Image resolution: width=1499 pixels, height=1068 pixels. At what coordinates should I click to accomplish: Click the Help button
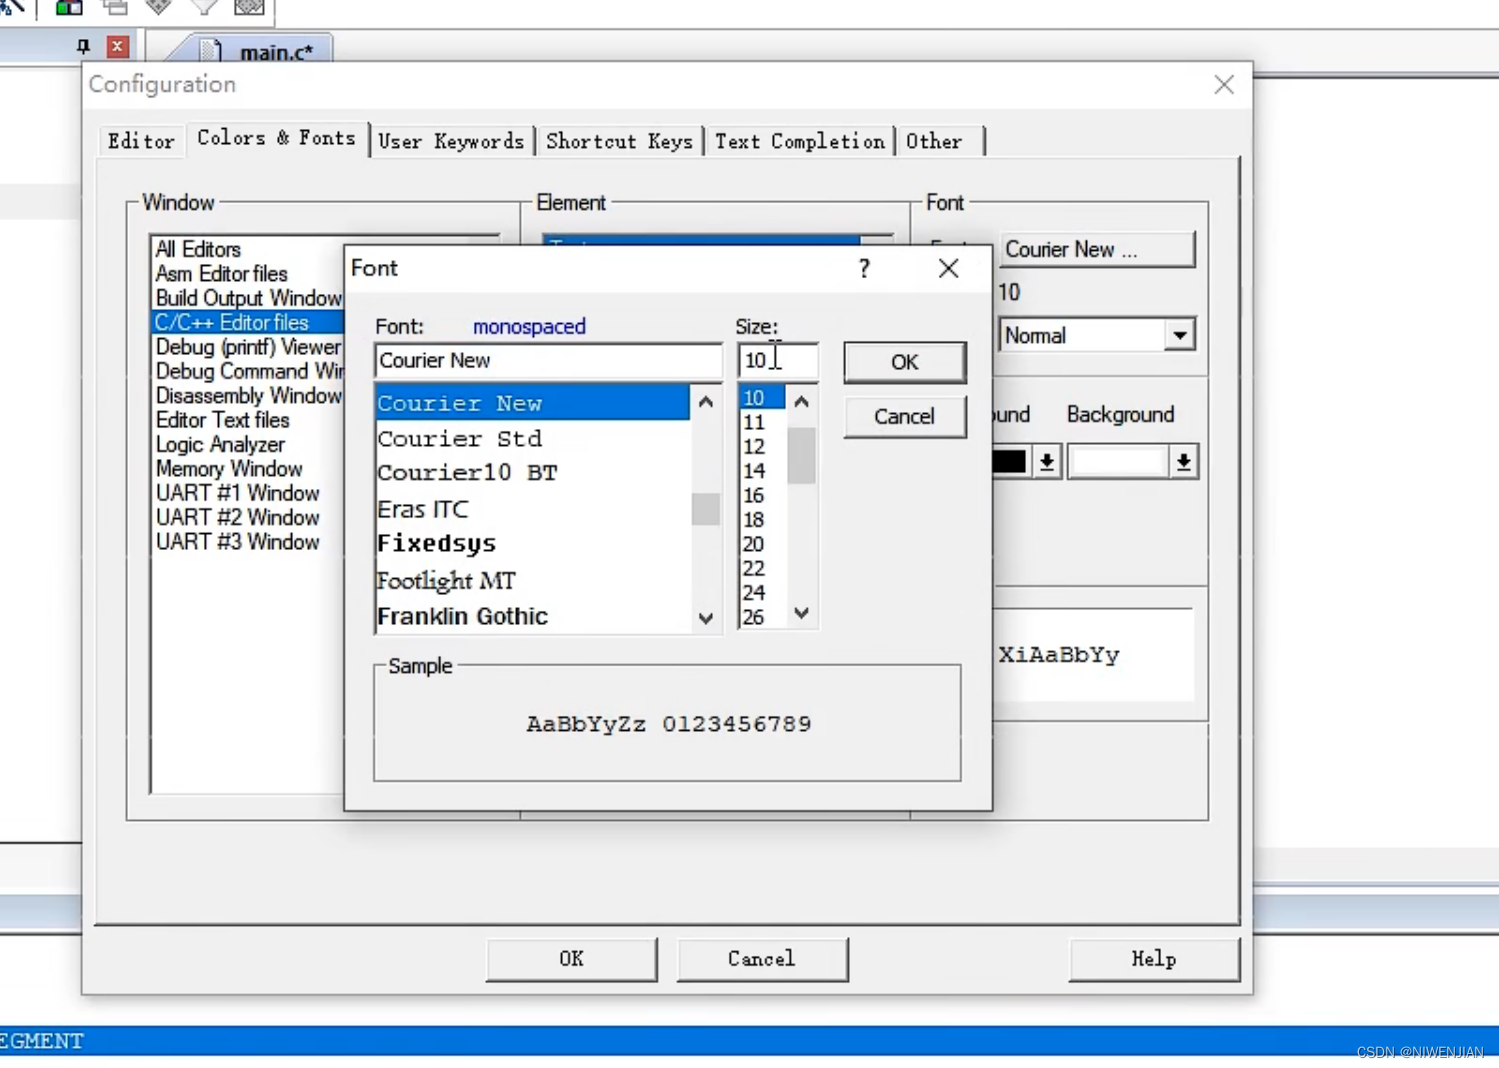(1153, 959)
